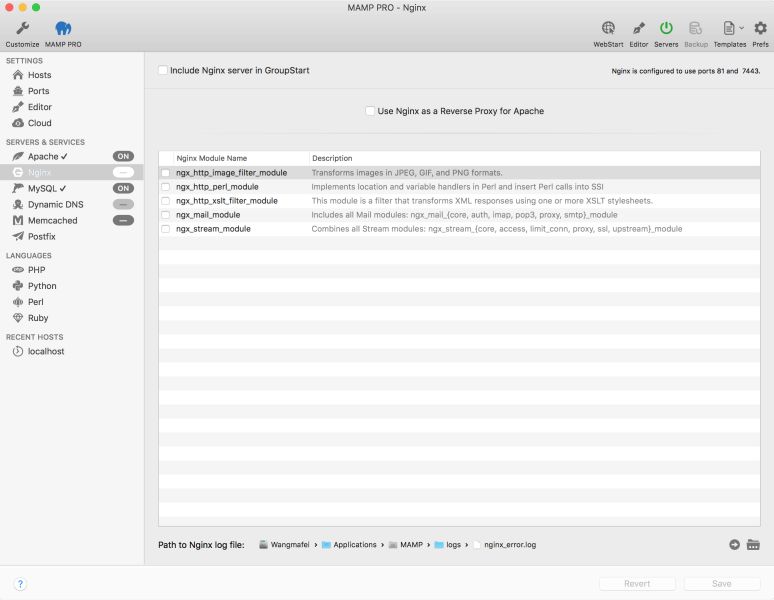Expand the Templates dropdown arrow
This screenshot has height=600, width=774.
pyautogui.click(x=741, y=28)
